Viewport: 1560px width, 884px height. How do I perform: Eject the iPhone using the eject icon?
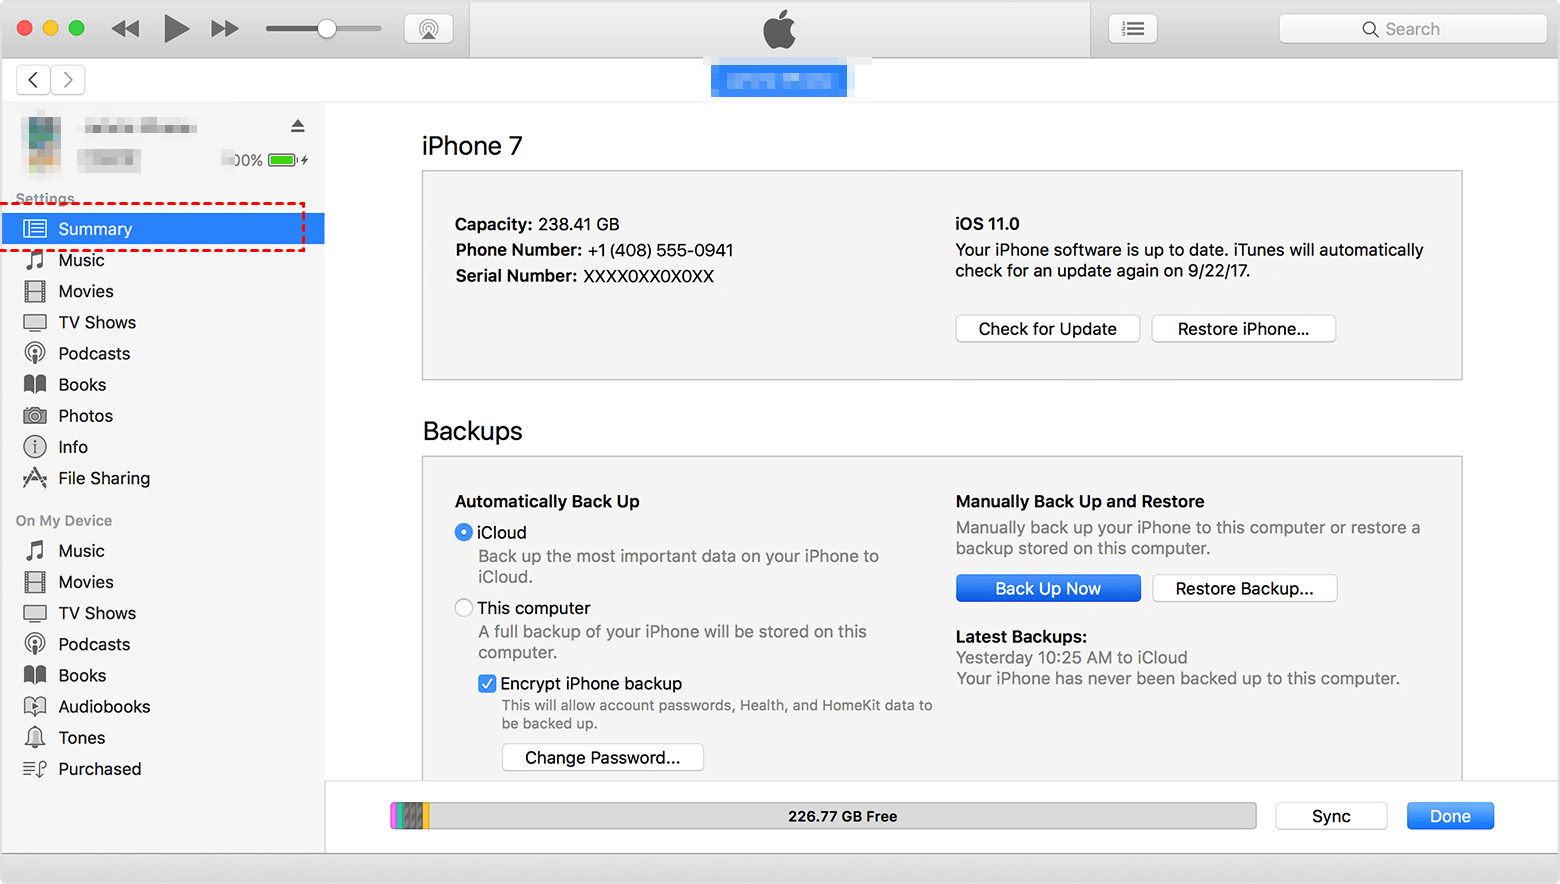click(298, 126)
